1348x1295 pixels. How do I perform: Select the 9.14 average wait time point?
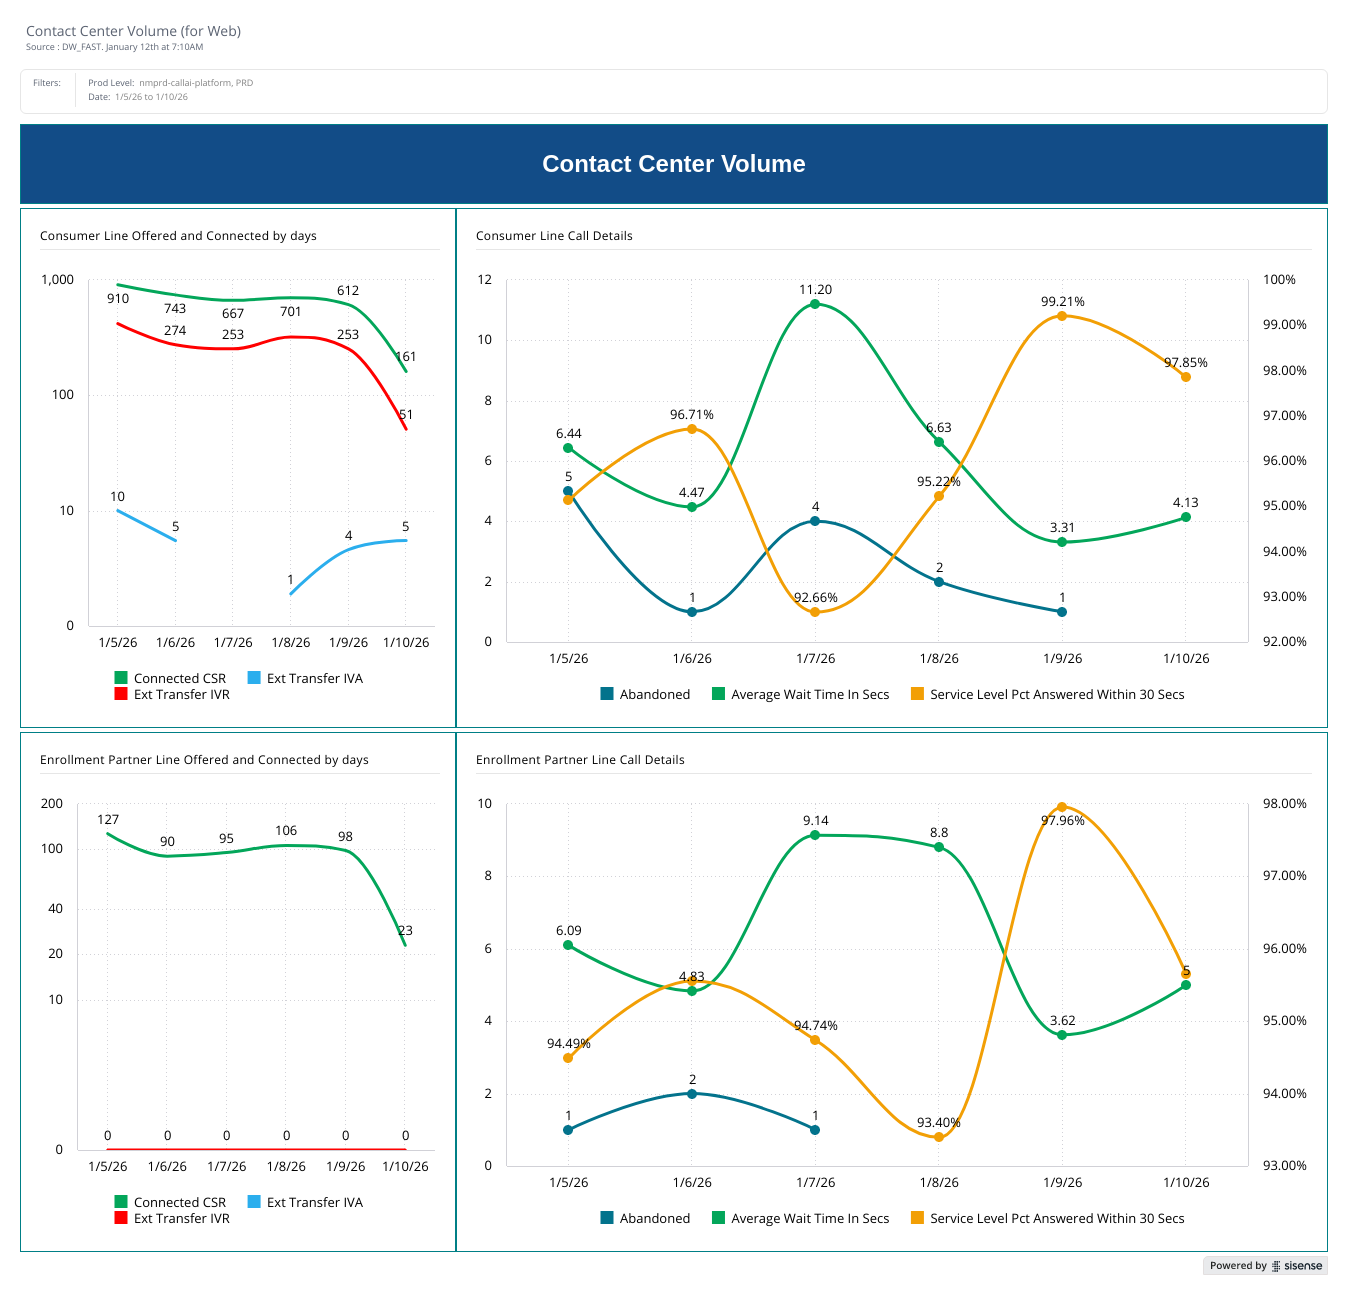[x=815, y=835]
